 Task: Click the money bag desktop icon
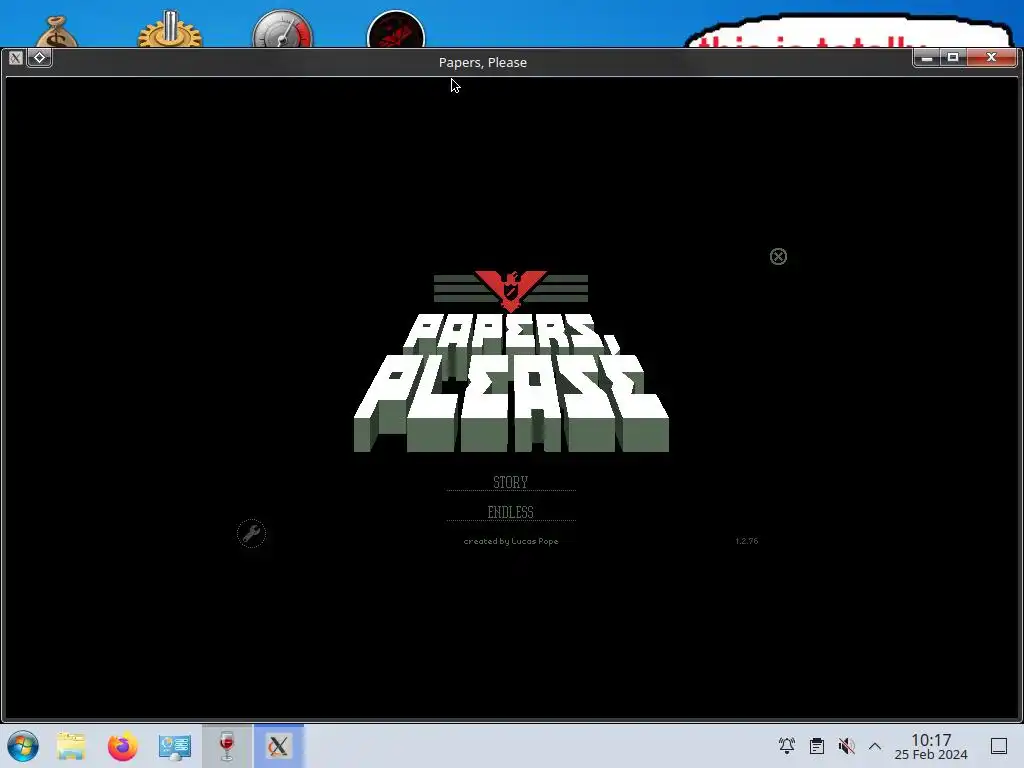pyautogui.click(x=57, y=31)
